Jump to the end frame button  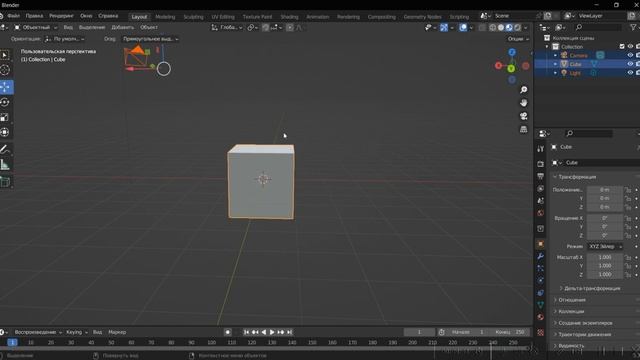click(289, 332)
